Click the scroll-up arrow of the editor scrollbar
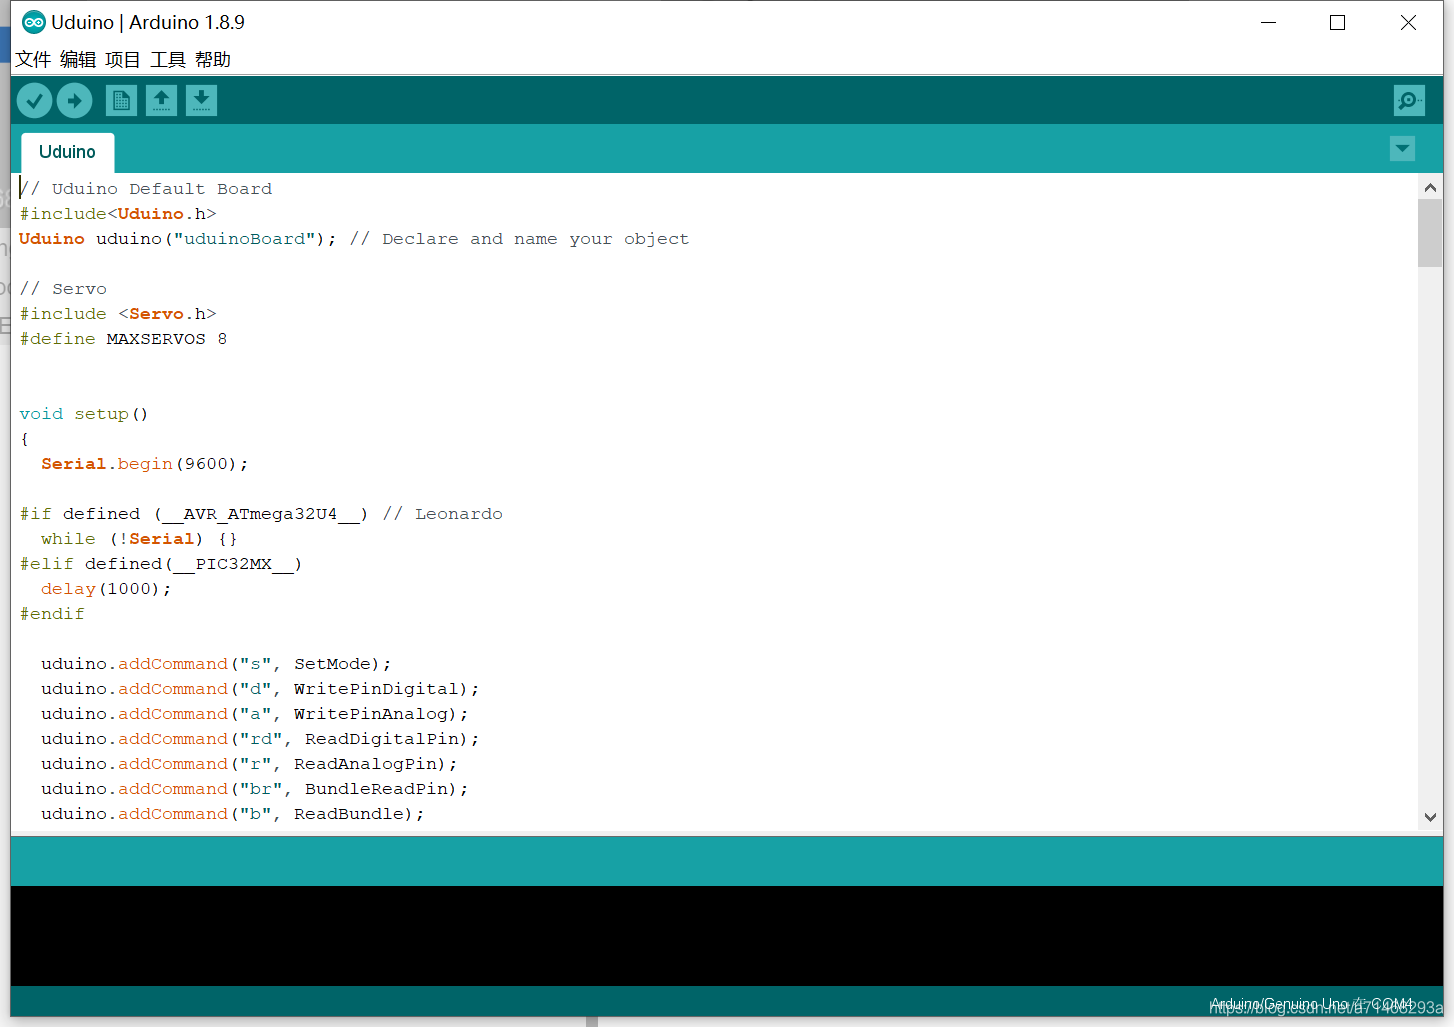 1430,186
